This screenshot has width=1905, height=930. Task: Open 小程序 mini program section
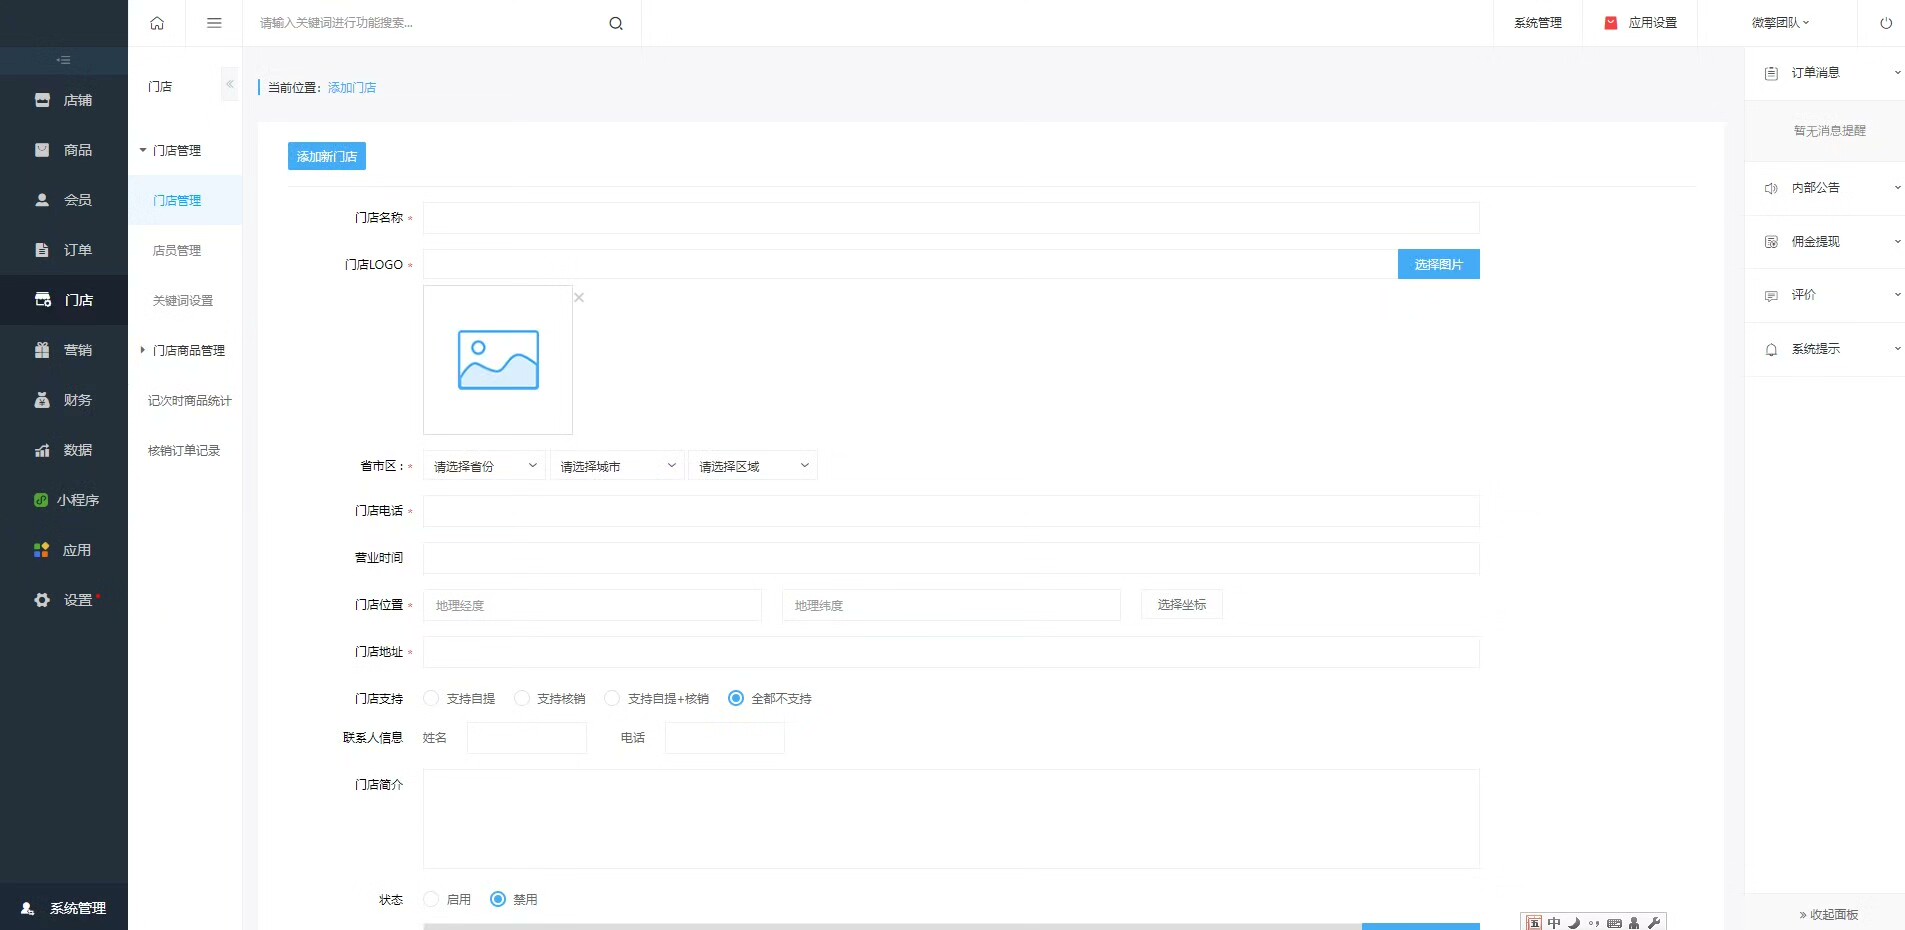(64, 500)
